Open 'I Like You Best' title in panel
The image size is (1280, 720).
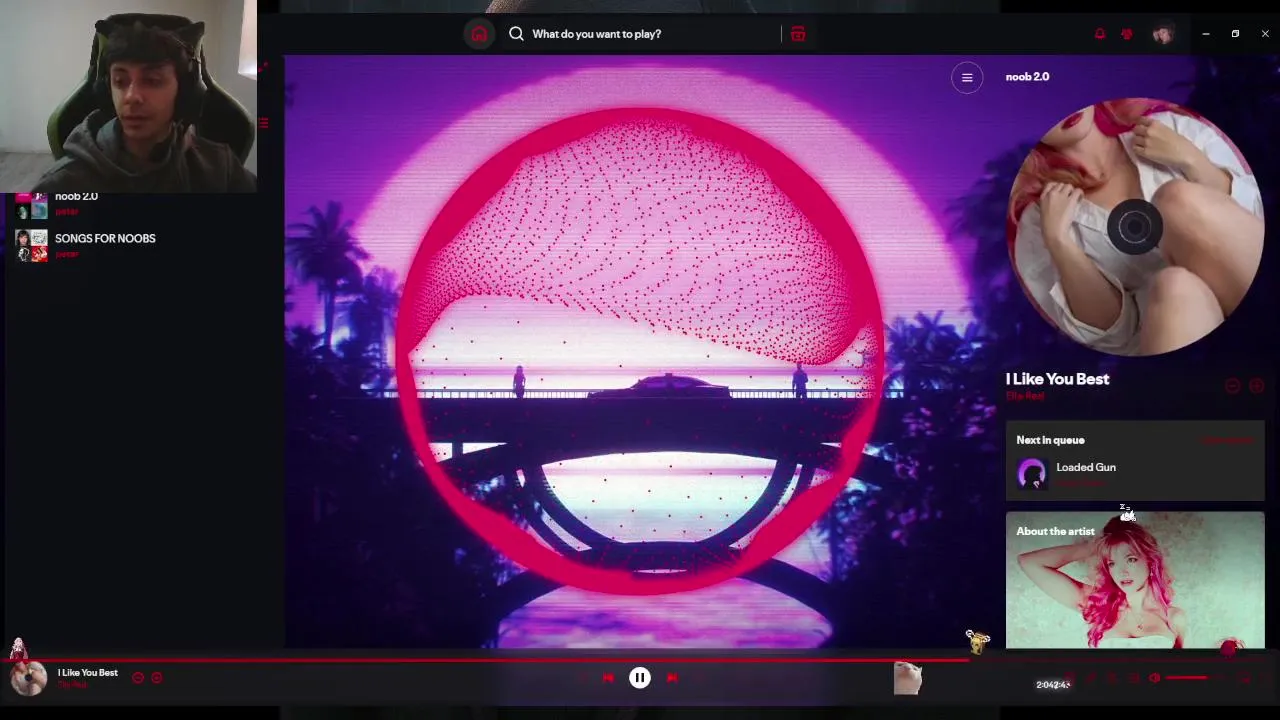click(1057, 379)
